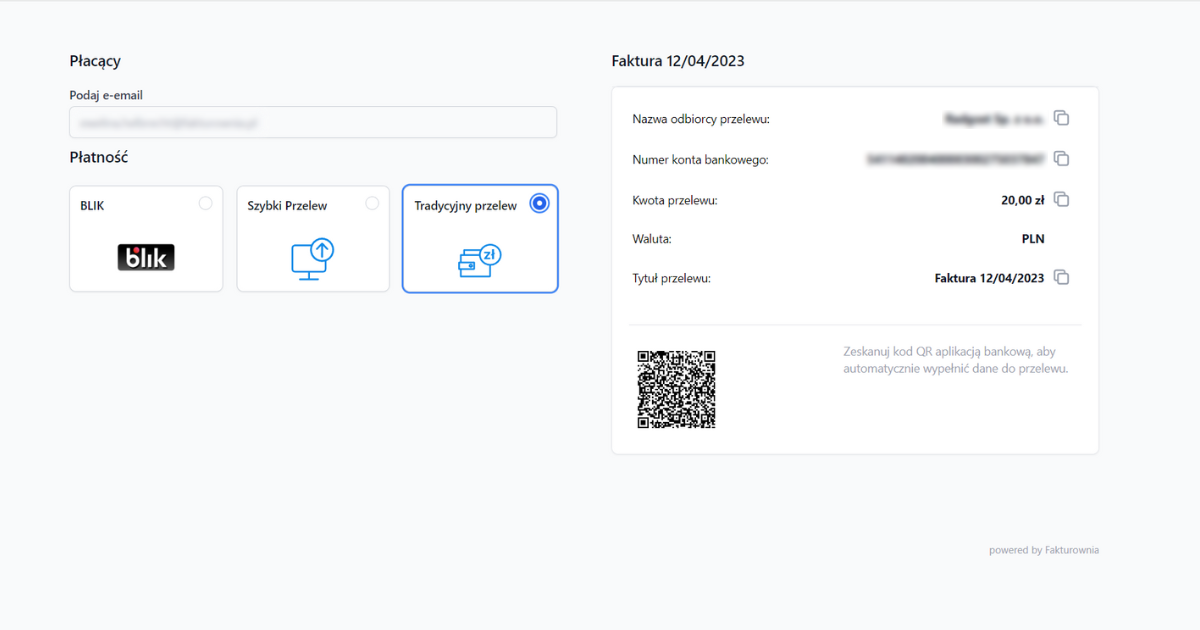Select the BLIK radio button

tap(206, 202)
